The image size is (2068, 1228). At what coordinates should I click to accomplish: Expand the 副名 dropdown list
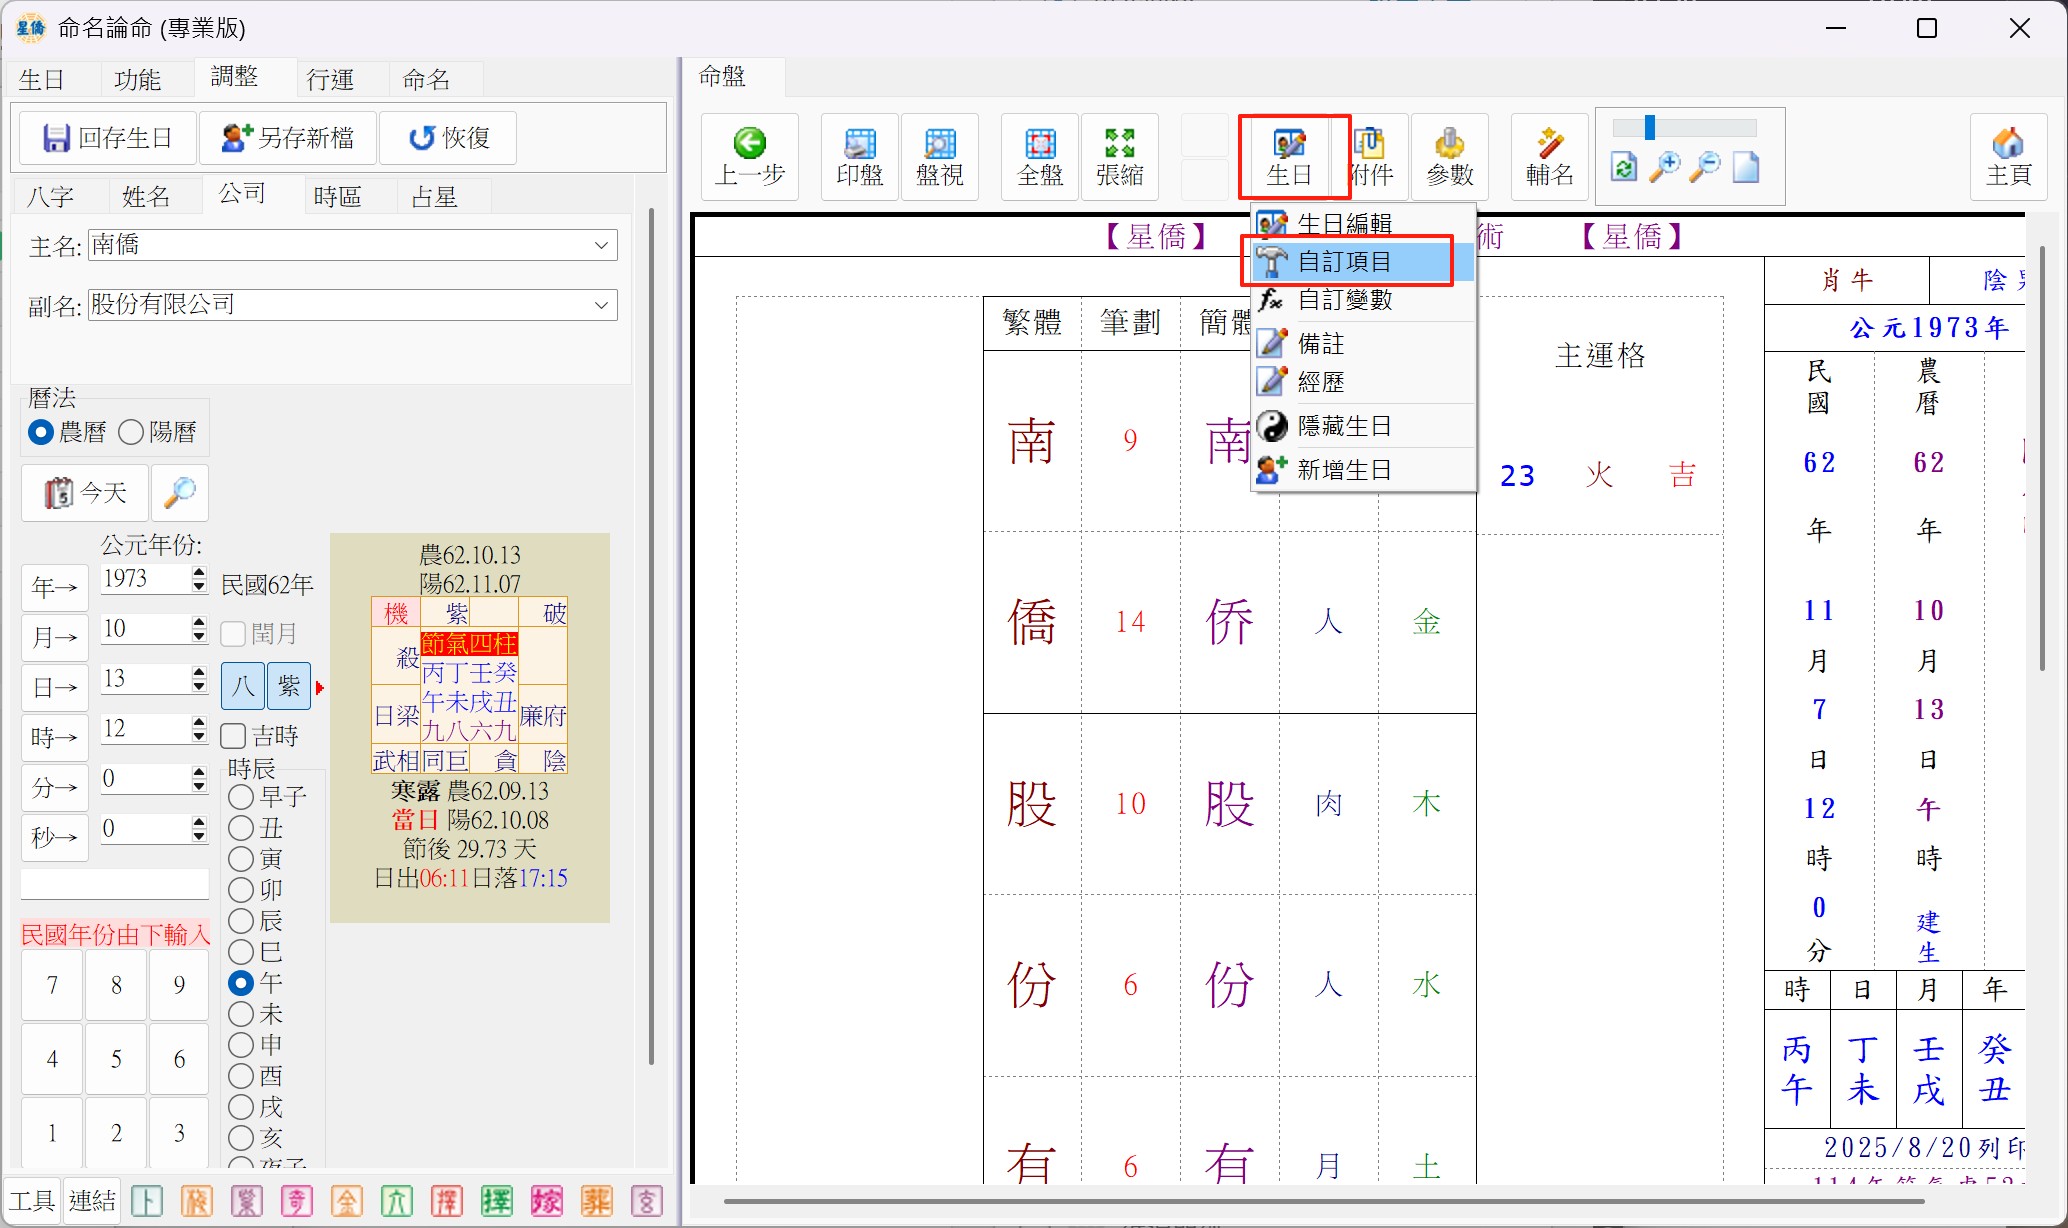[601, 305]
